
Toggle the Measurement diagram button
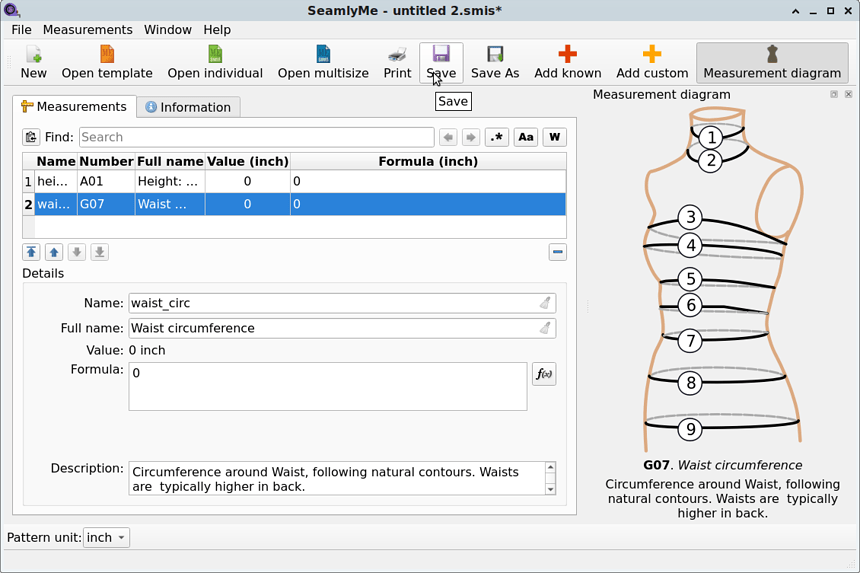coord(772,63)
